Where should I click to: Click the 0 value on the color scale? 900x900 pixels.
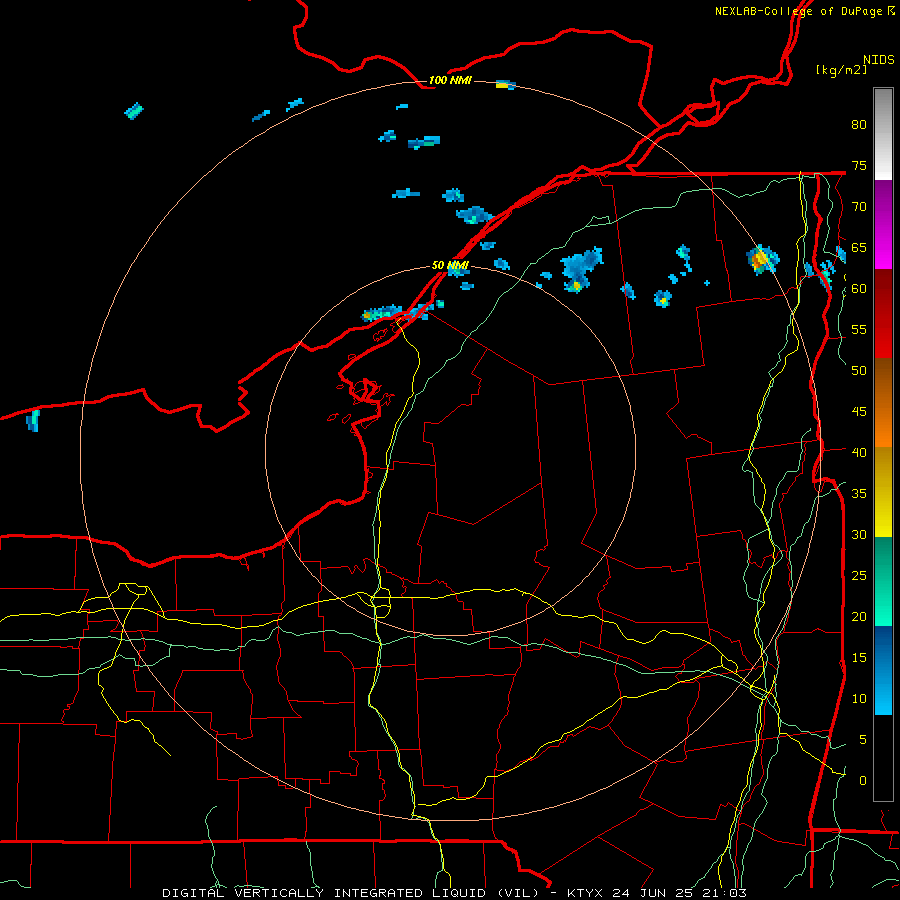(x=863, y=781)
